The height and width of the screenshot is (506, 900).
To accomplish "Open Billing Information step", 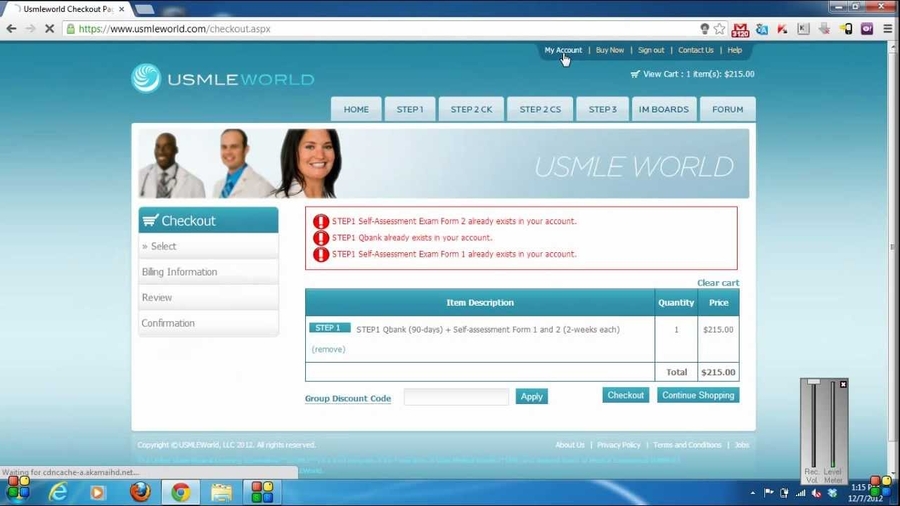I will tap(208, 272).
